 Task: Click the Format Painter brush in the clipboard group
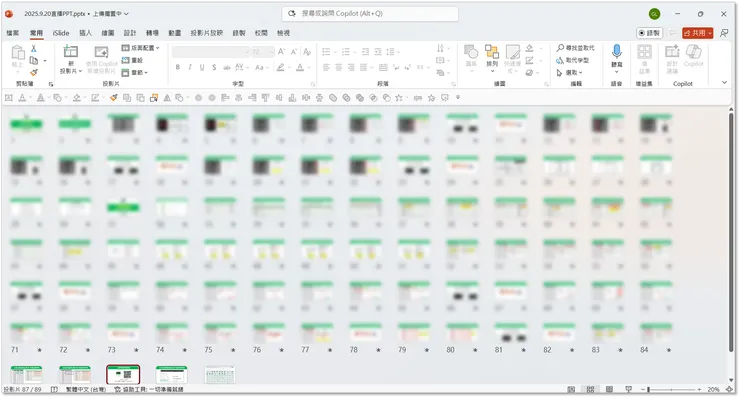pyautogui.click(x=34, y=72)
